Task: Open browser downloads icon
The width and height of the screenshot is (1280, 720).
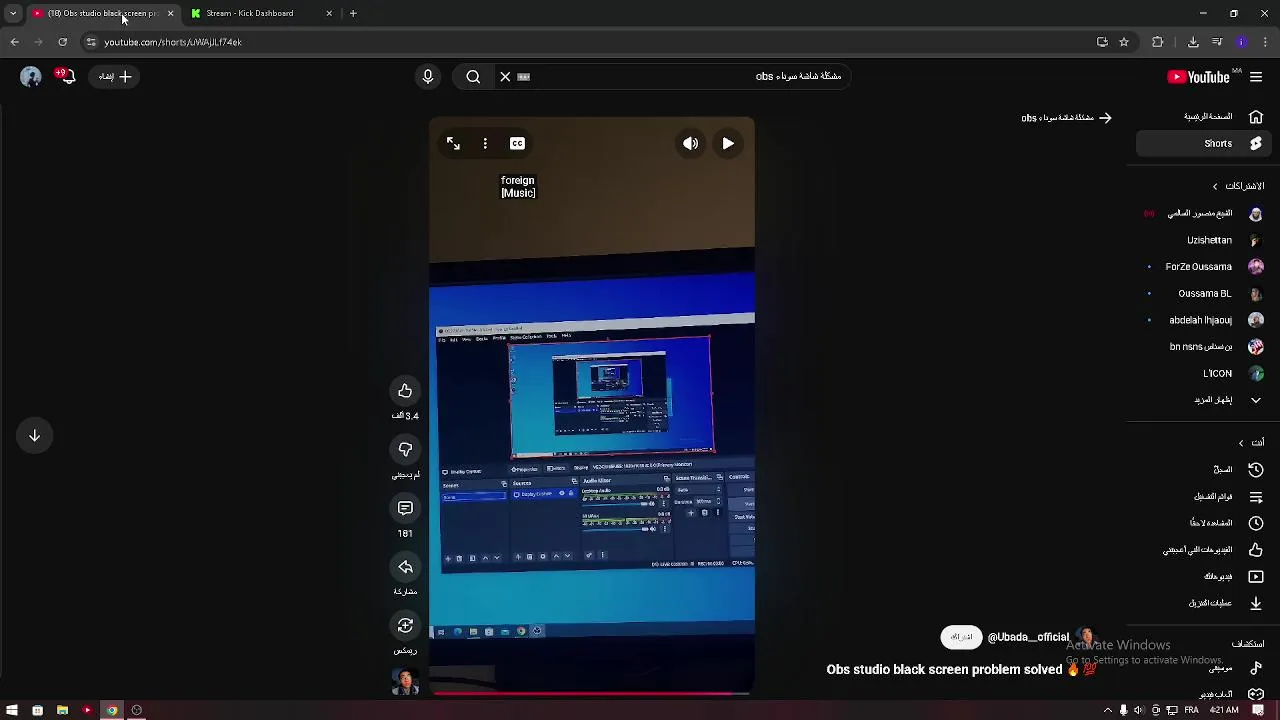Action: click(x=1193, y=42)
